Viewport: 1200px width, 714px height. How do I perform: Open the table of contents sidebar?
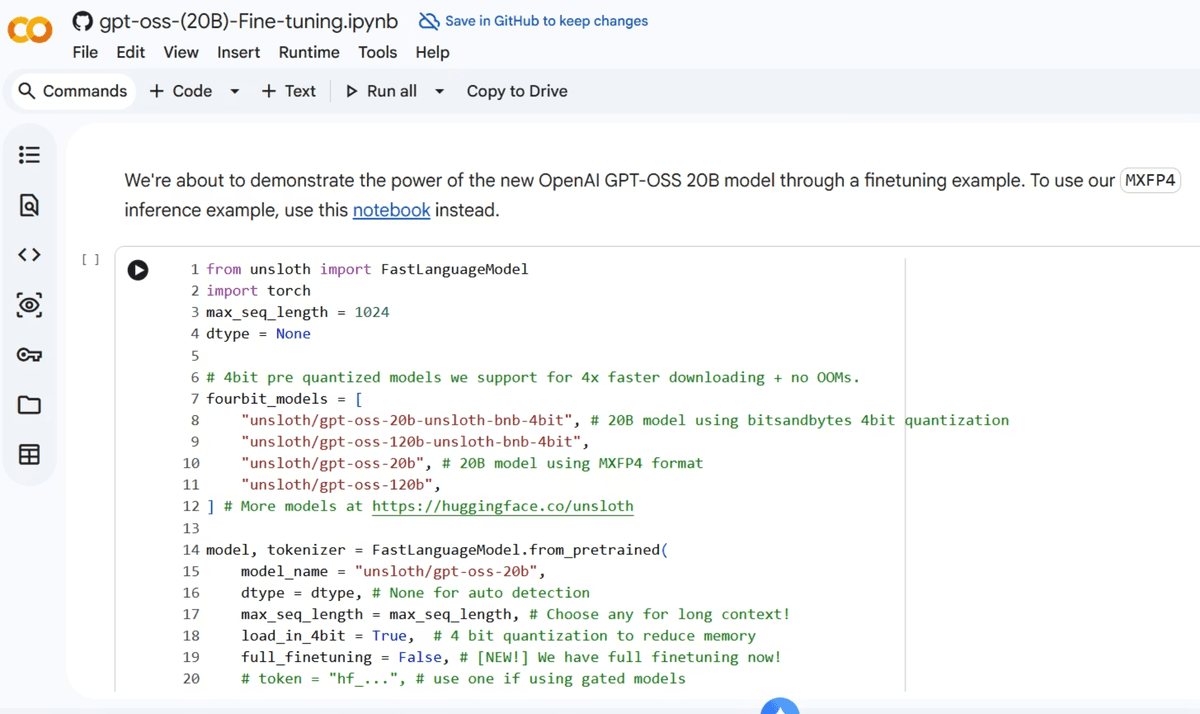29,154
